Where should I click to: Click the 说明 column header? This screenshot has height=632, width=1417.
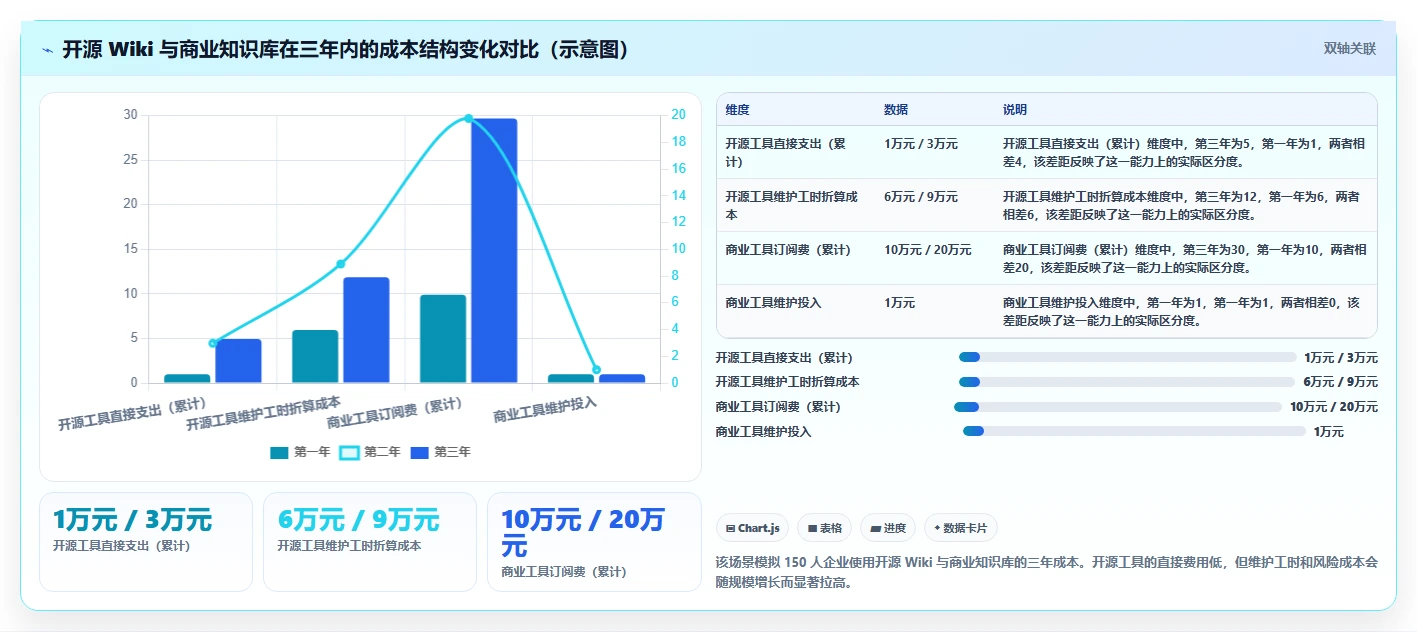tap(1015, 110)
